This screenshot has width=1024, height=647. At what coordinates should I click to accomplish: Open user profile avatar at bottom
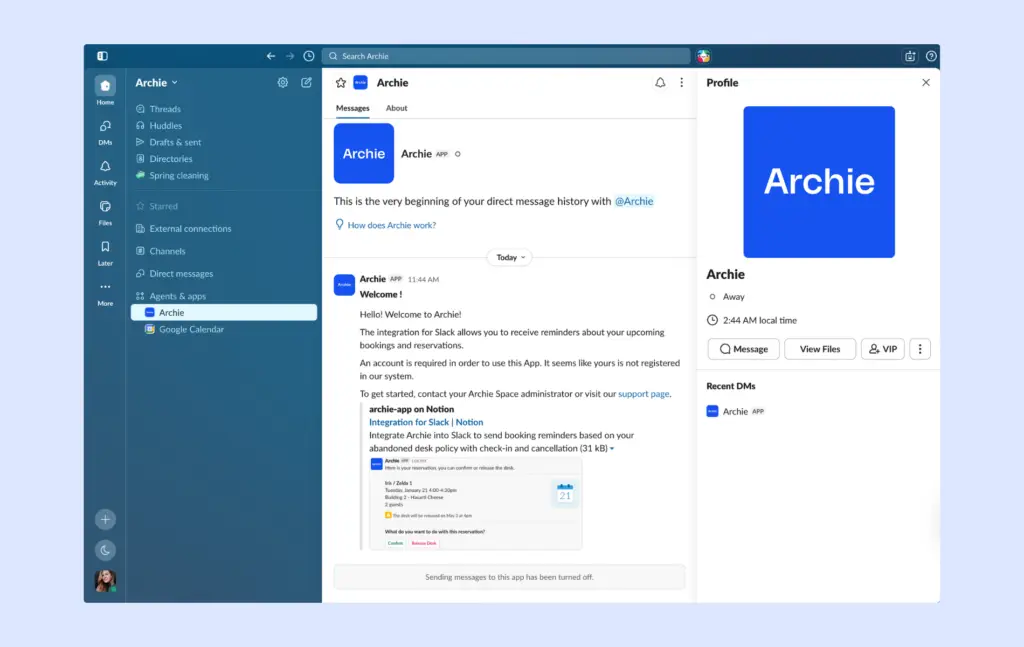point(105,580)
